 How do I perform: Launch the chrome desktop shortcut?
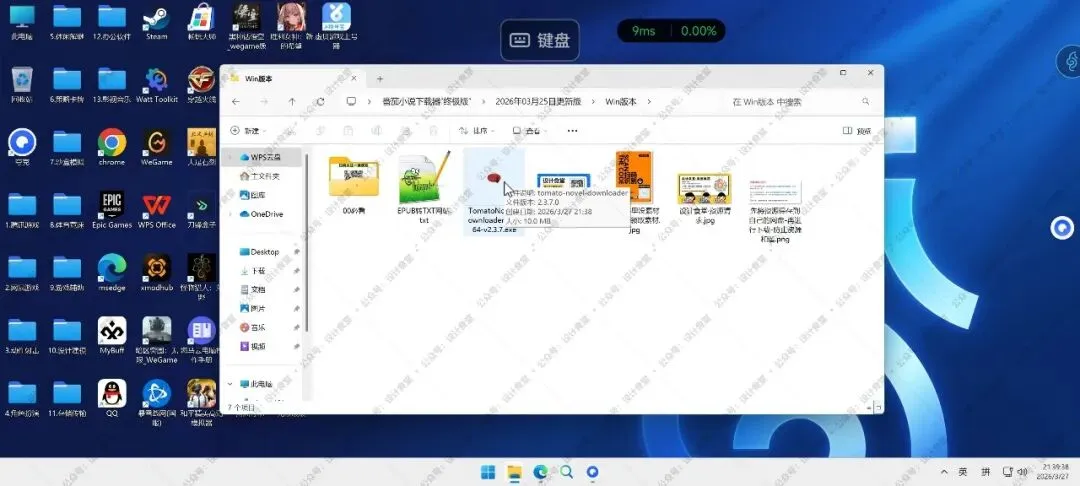(112, 147)
